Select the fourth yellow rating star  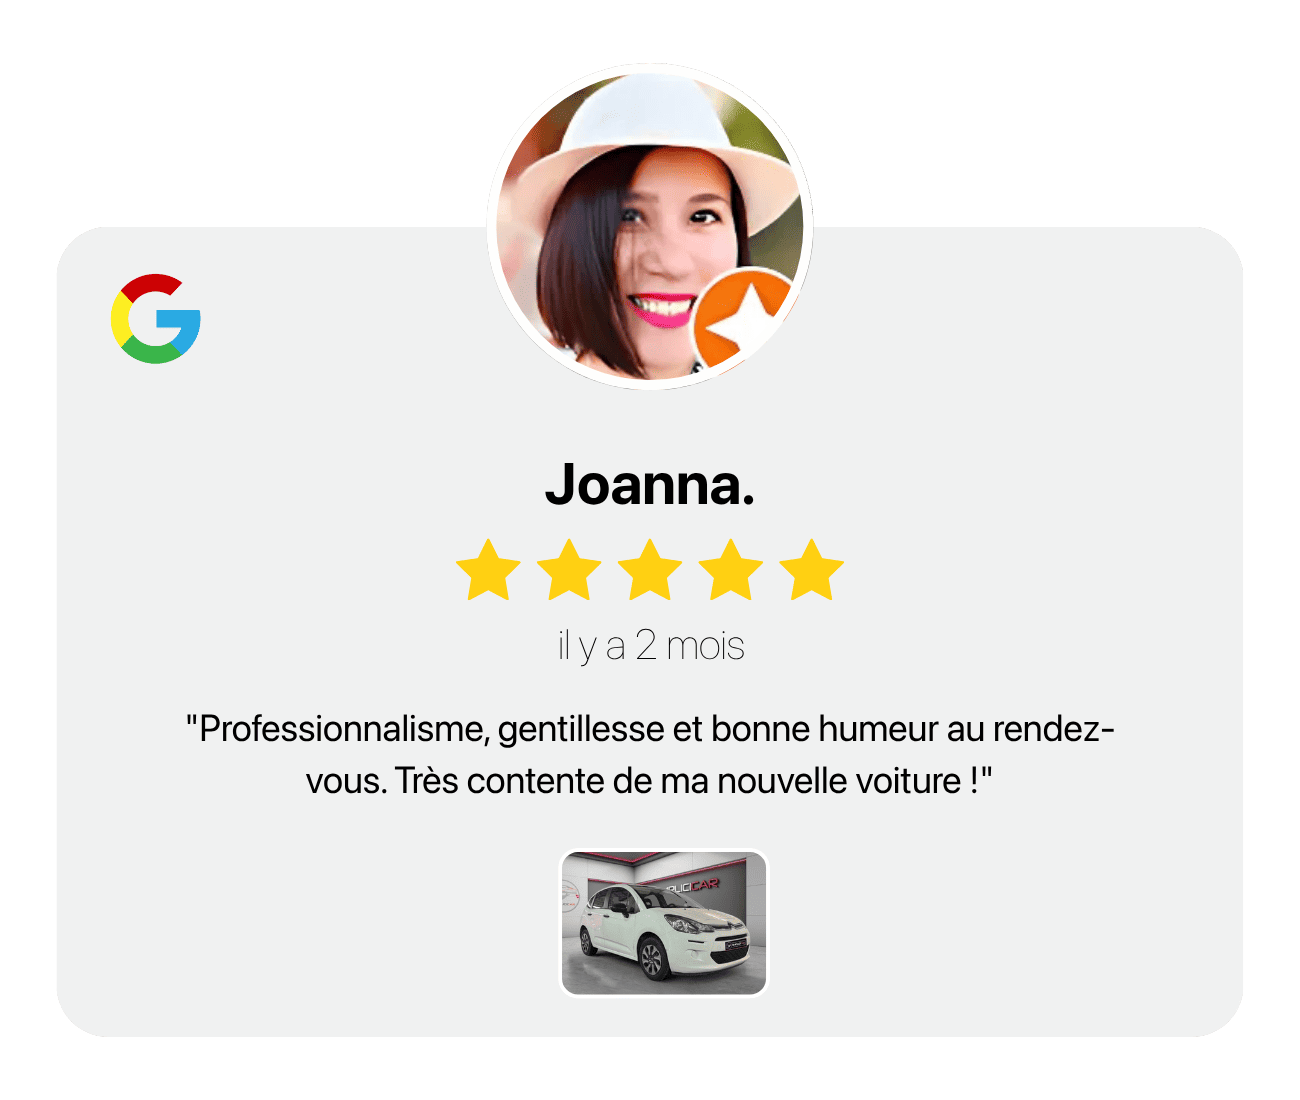point(731,570)
